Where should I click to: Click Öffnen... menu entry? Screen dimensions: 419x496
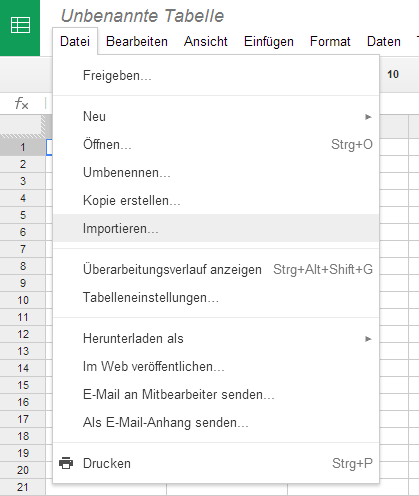pos(216,144)
